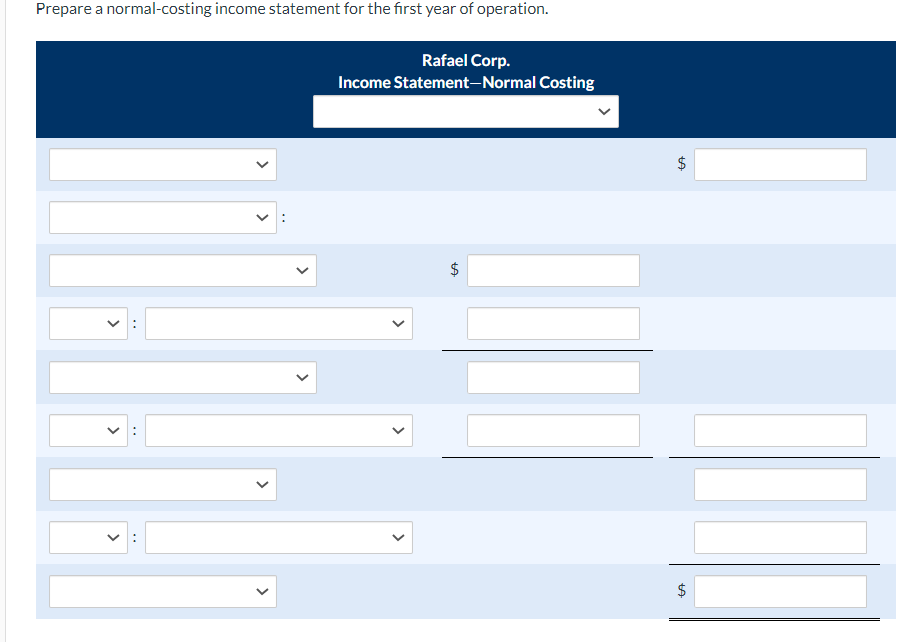
Task: Open fourth row wide label dropdown
Action: [279, 324]
